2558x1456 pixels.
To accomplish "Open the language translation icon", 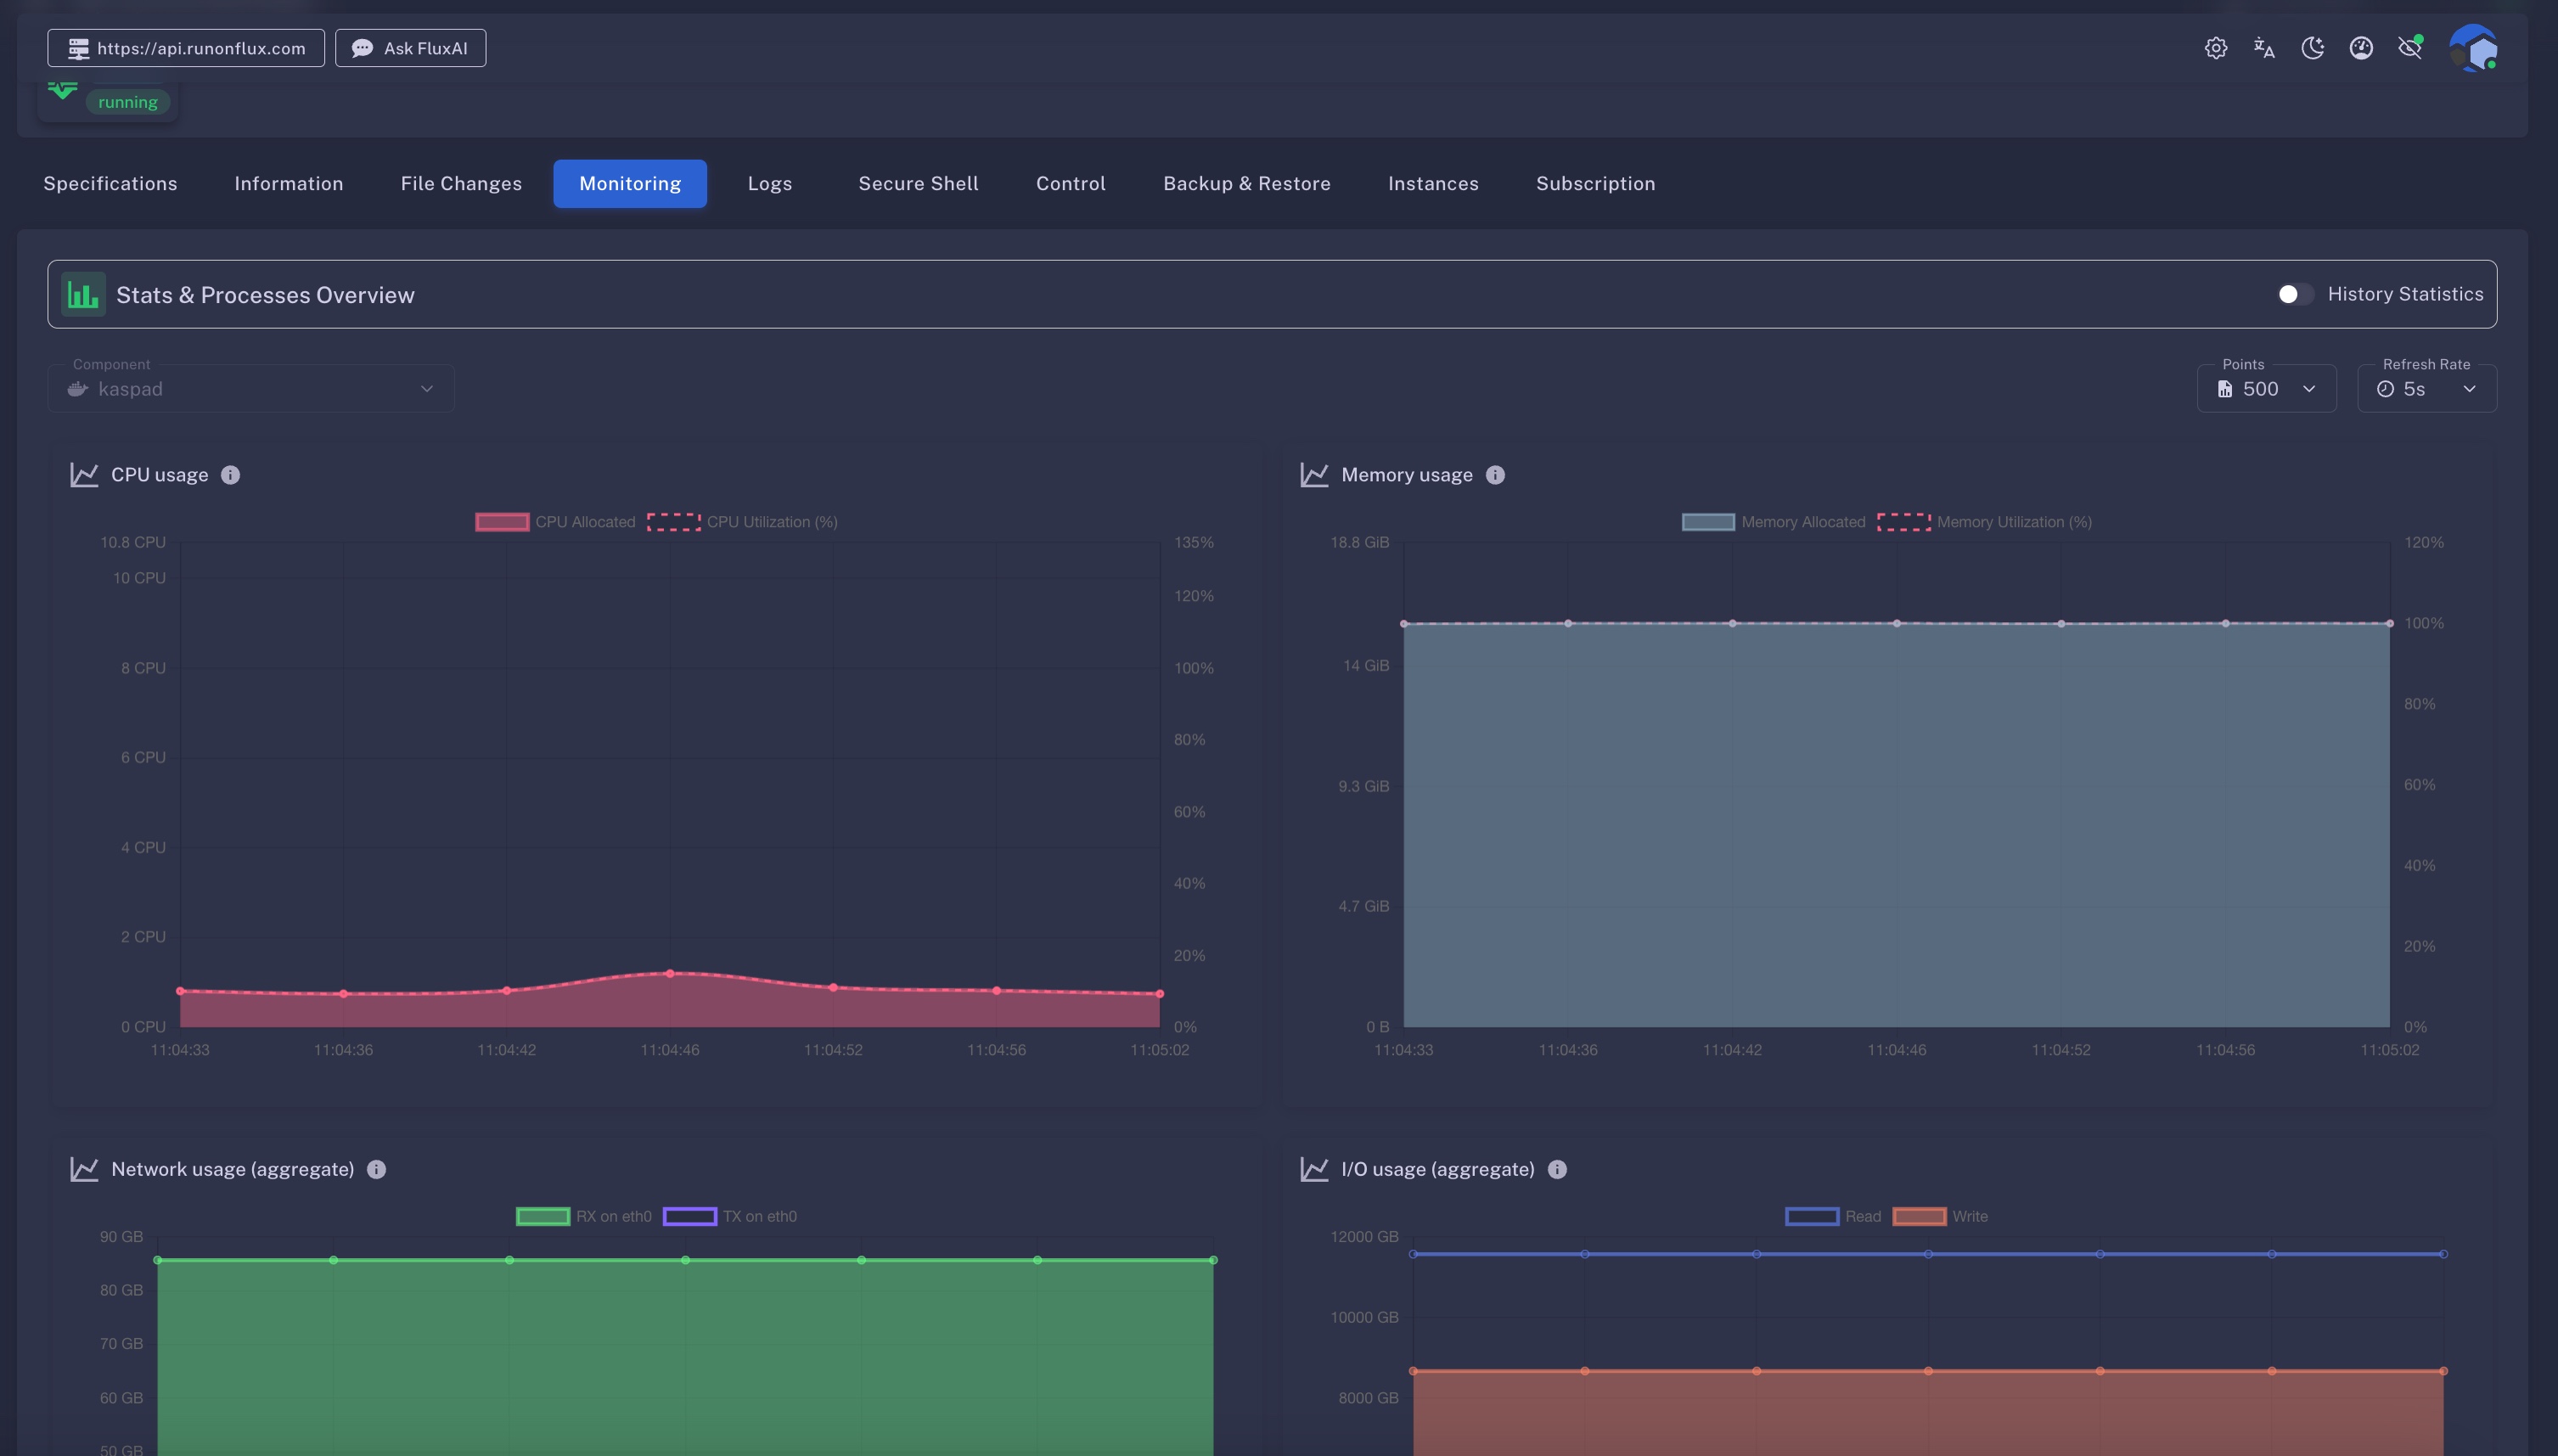I will [2264, 48].
